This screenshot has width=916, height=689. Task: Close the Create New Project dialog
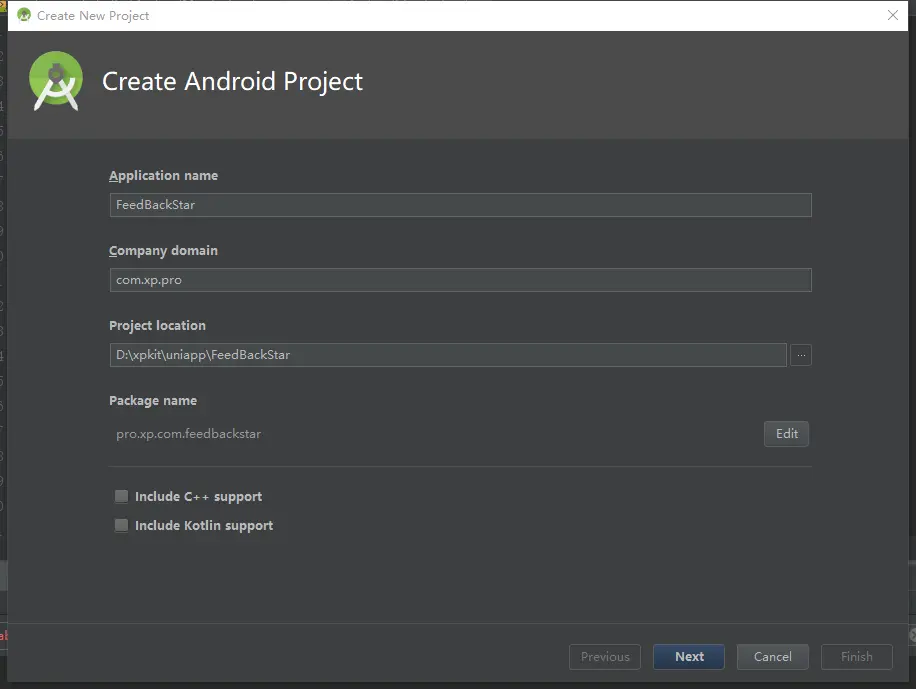[x=893, y=15]
